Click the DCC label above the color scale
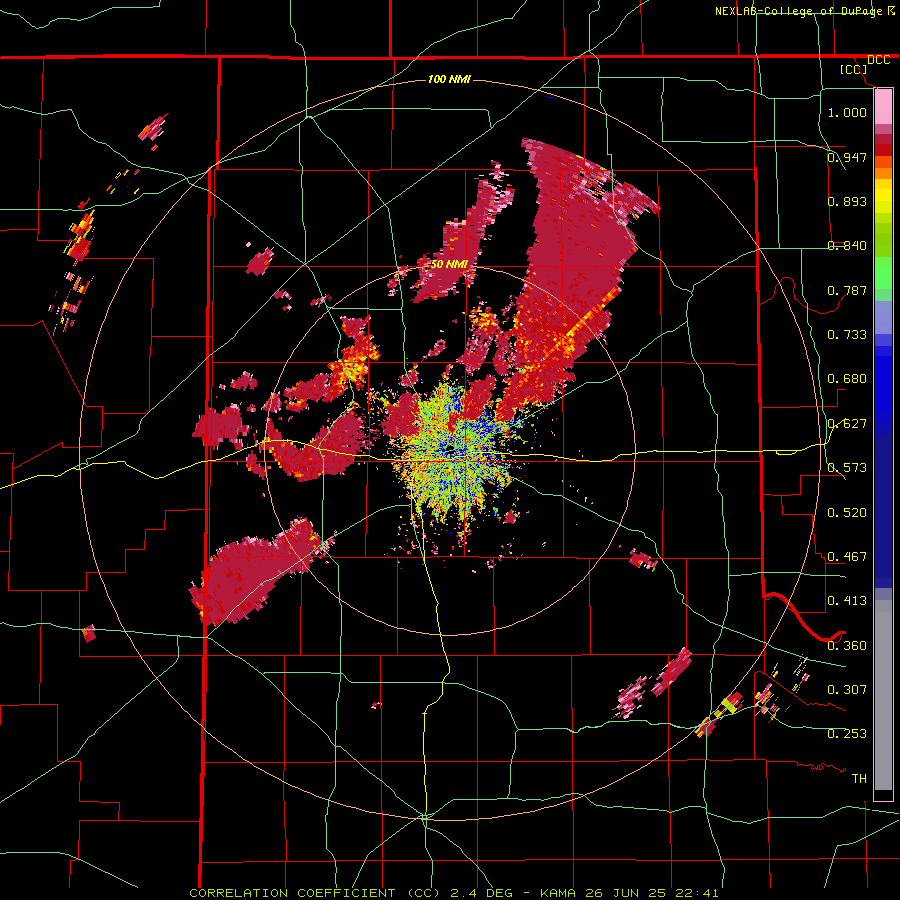The image size is (900, 900). tap(878, 60)
